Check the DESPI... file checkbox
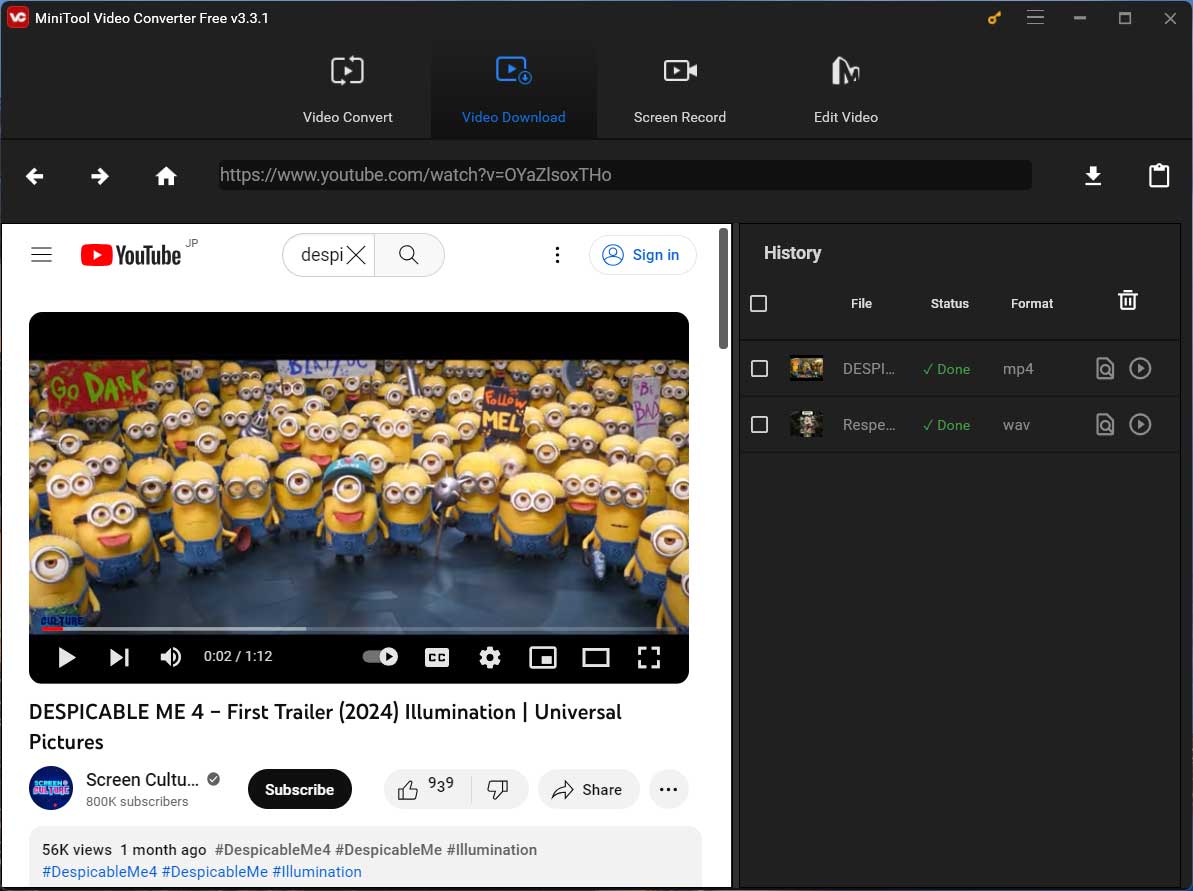Screen dimensions: 1193x891 (x=759, y=369)
